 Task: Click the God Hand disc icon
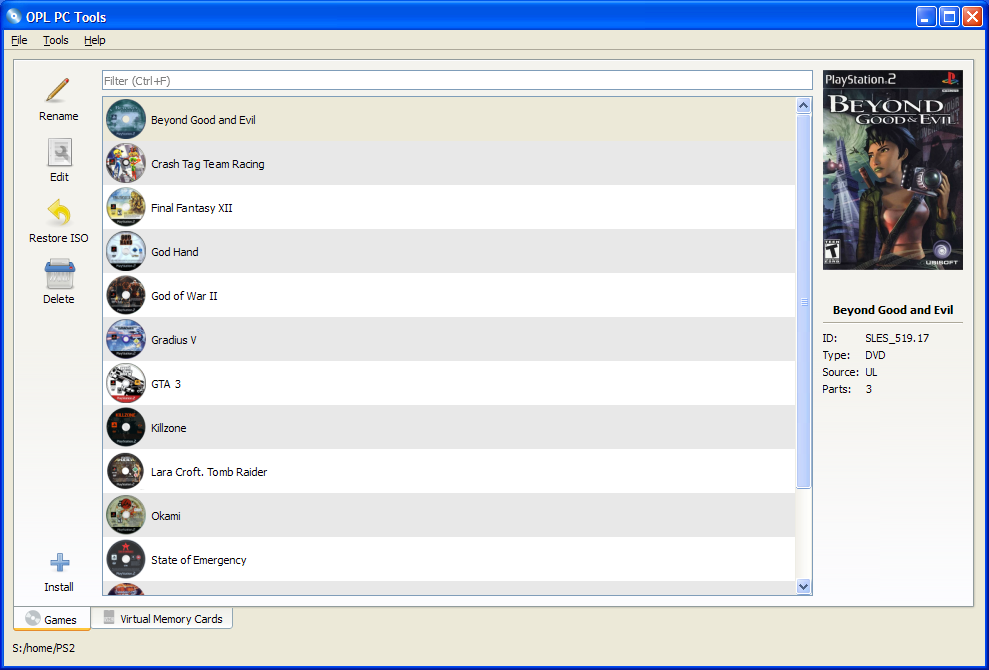[126, 251]
